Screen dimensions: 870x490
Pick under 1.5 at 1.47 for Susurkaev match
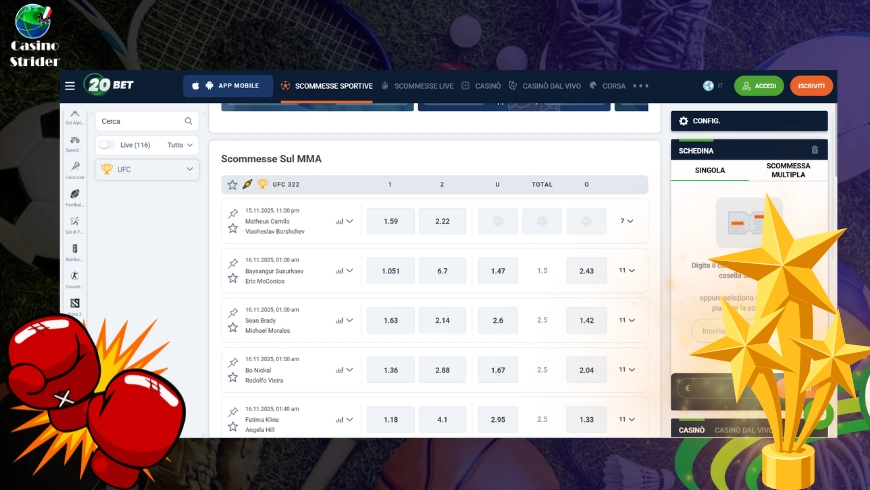click(x=498, y=271)
